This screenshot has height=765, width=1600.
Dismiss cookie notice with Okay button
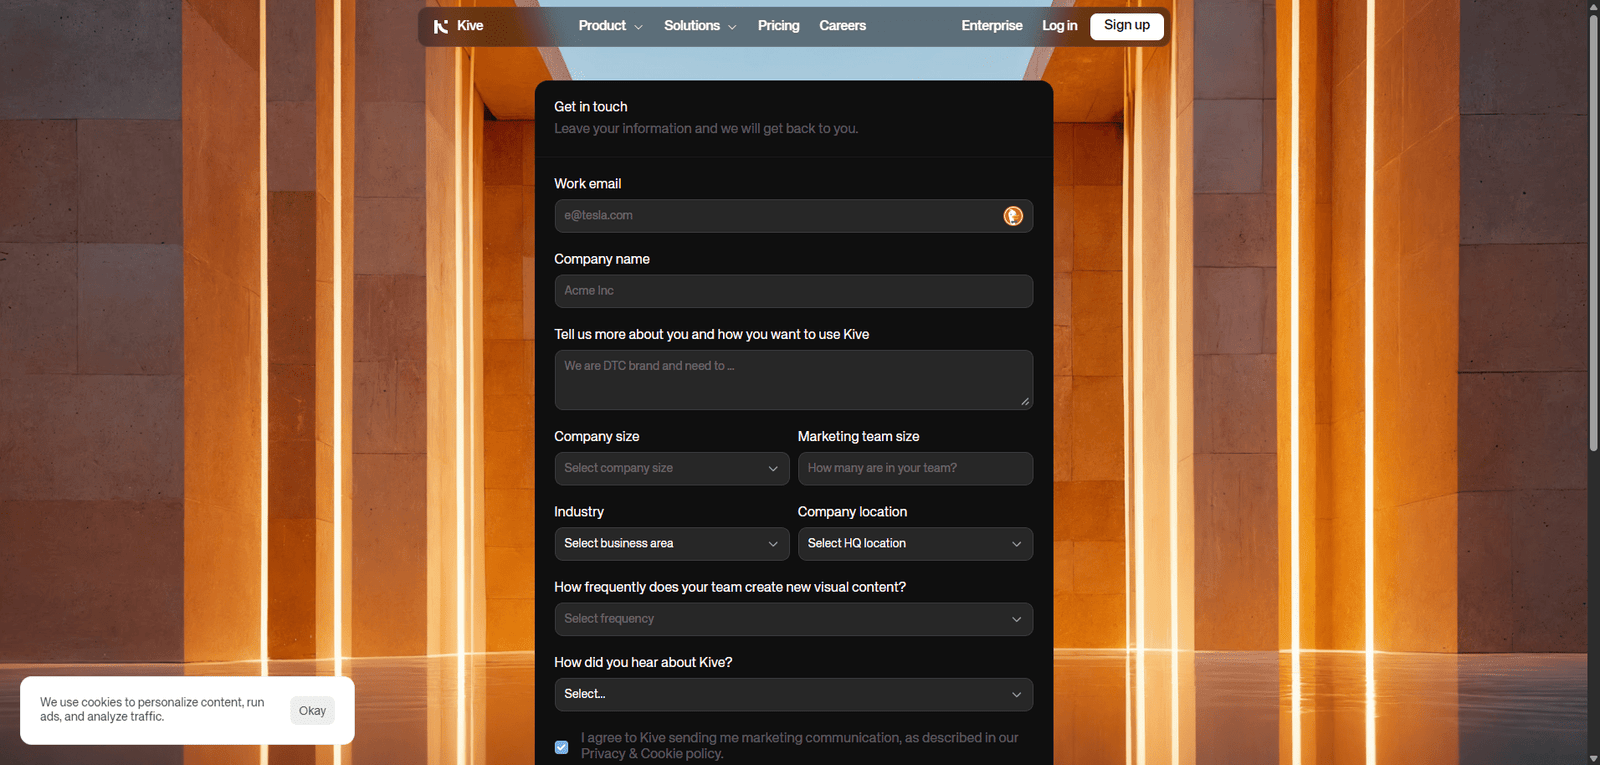312,711
